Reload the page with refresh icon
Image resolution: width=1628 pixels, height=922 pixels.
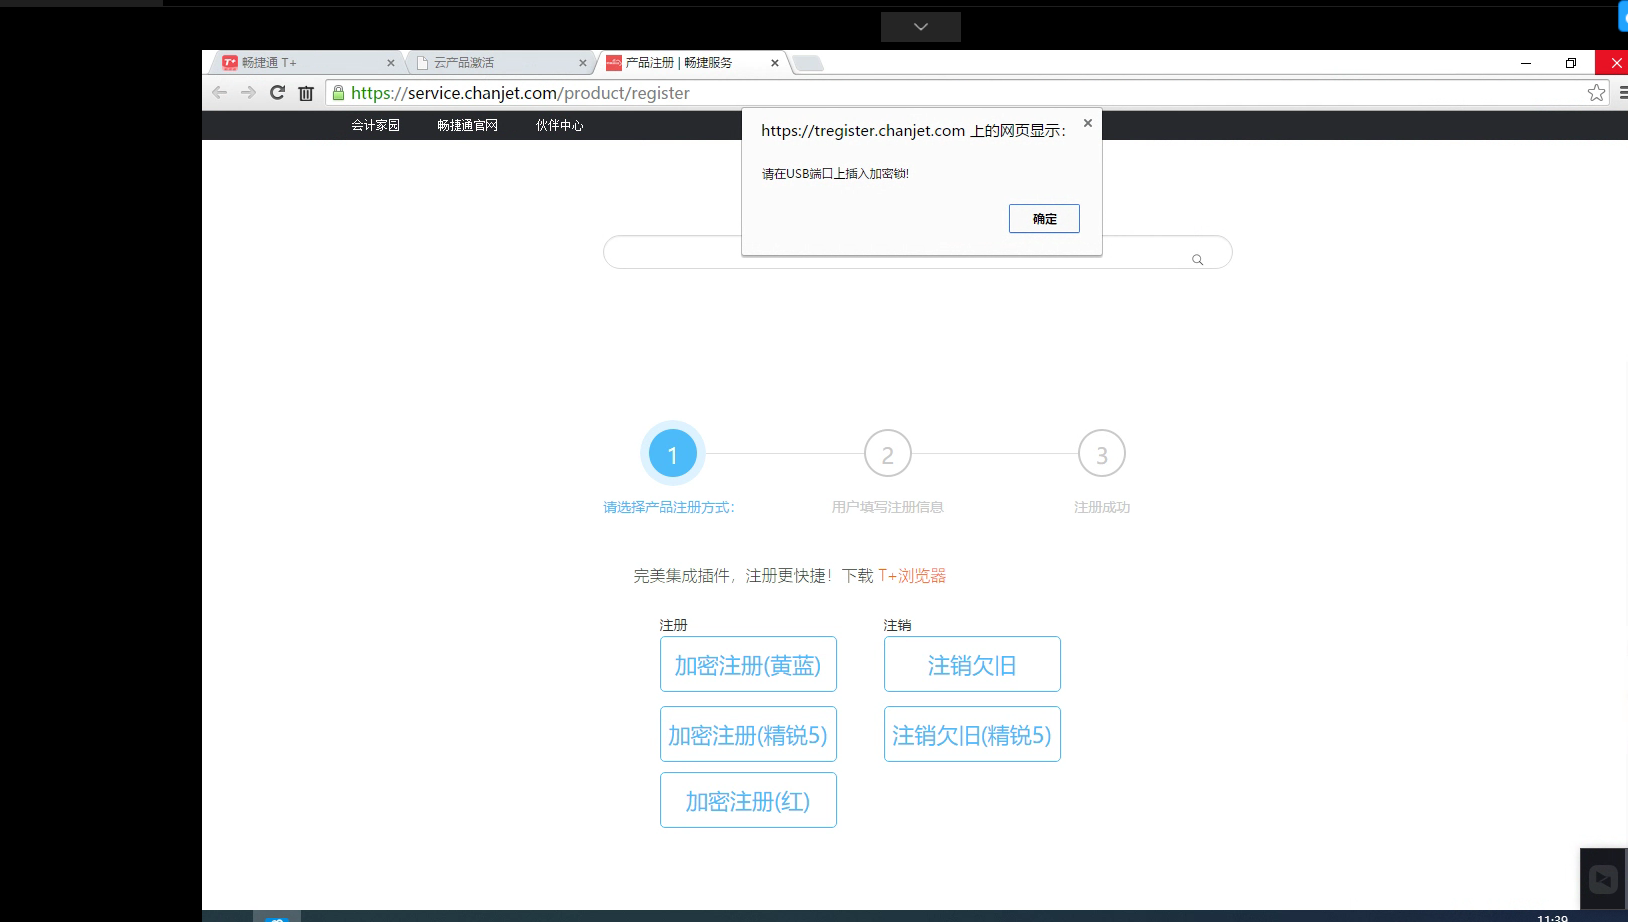click(277, 93)
